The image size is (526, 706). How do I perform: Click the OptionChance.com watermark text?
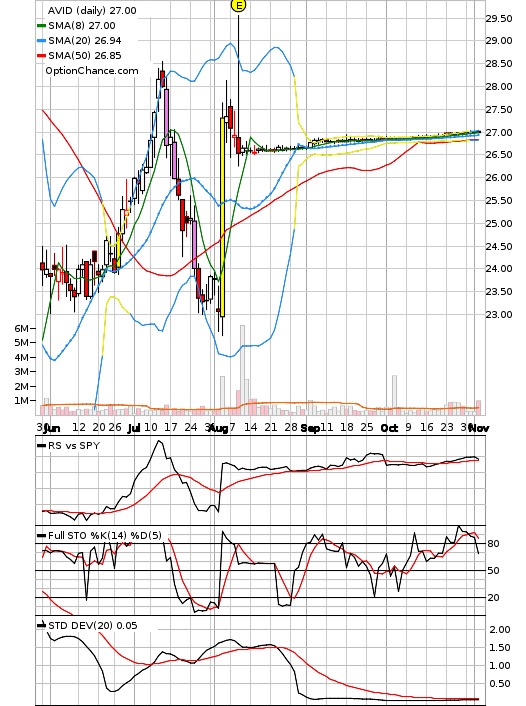click(x=91, y=71)
